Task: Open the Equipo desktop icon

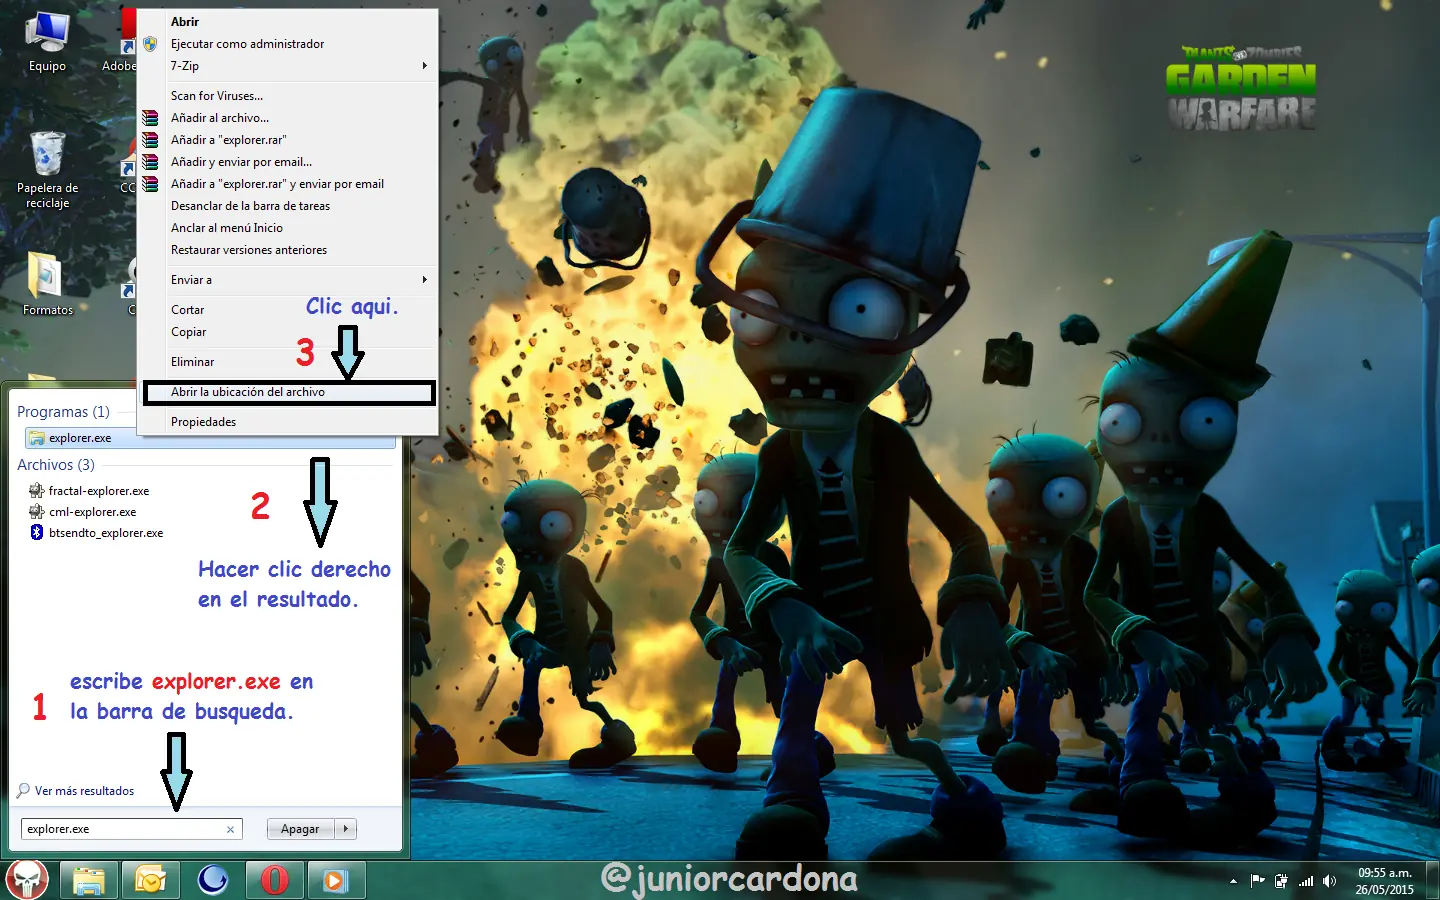Action: pyautogui.click(x=47, y=43)
